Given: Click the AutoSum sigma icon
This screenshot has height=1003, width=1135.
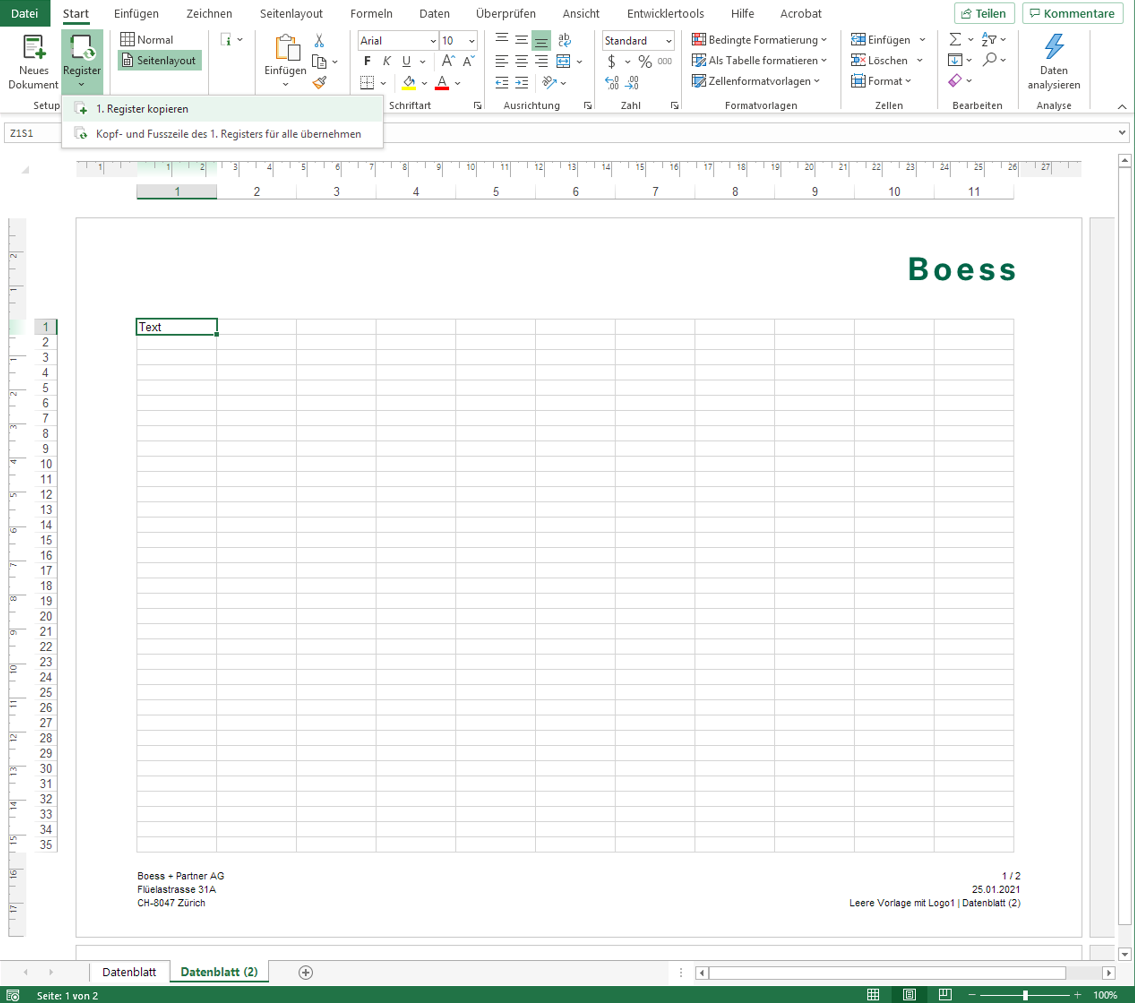Looking at the screenshot, I should (955, 40).
